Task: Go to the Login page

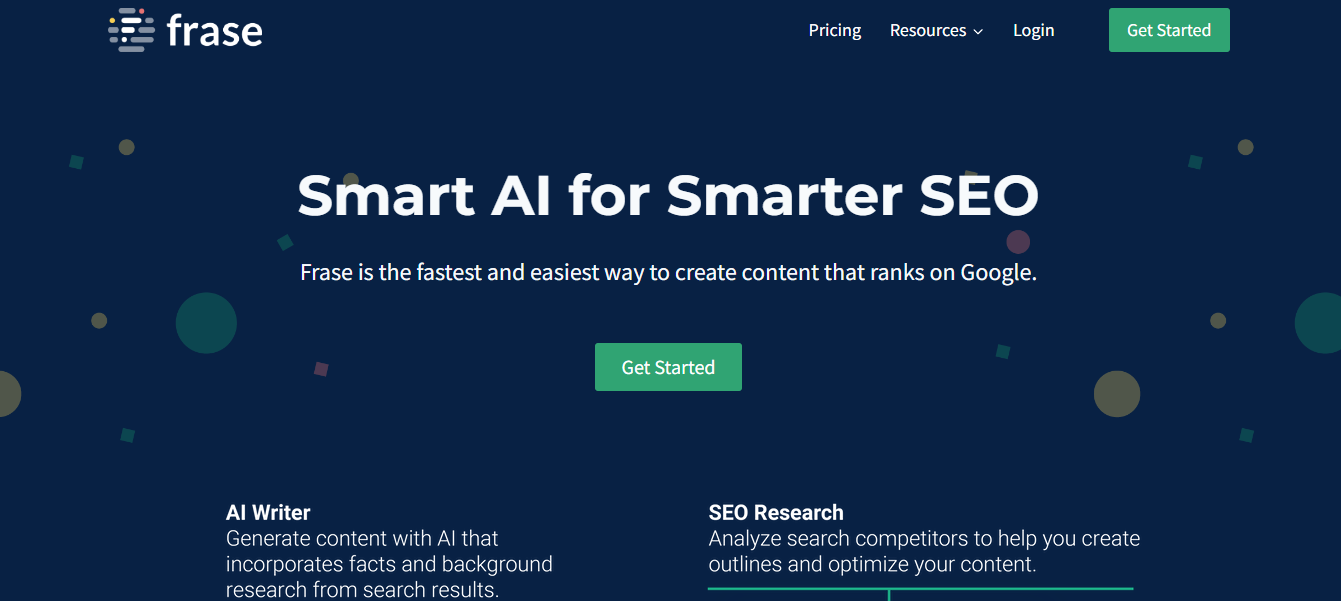Action: [1033, 30]
